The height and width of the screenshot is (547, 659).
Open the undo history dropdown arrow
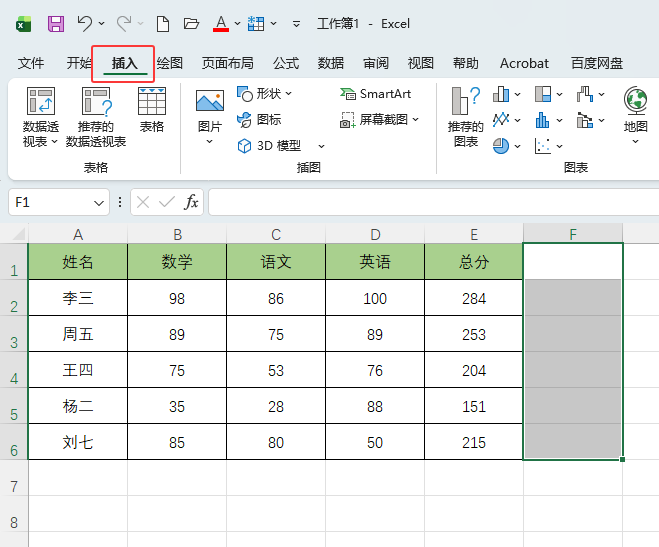point(101,24)
